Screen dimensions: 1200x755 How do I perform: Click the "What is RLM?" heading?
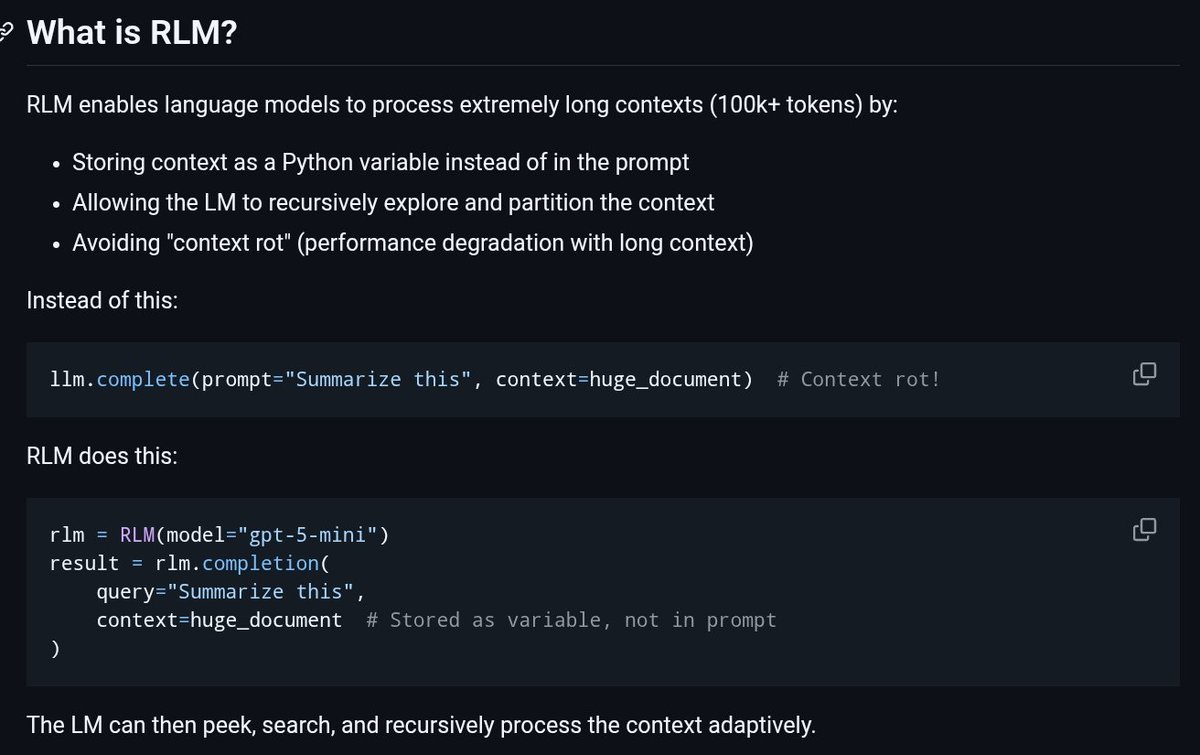click(x=131, y=32)
